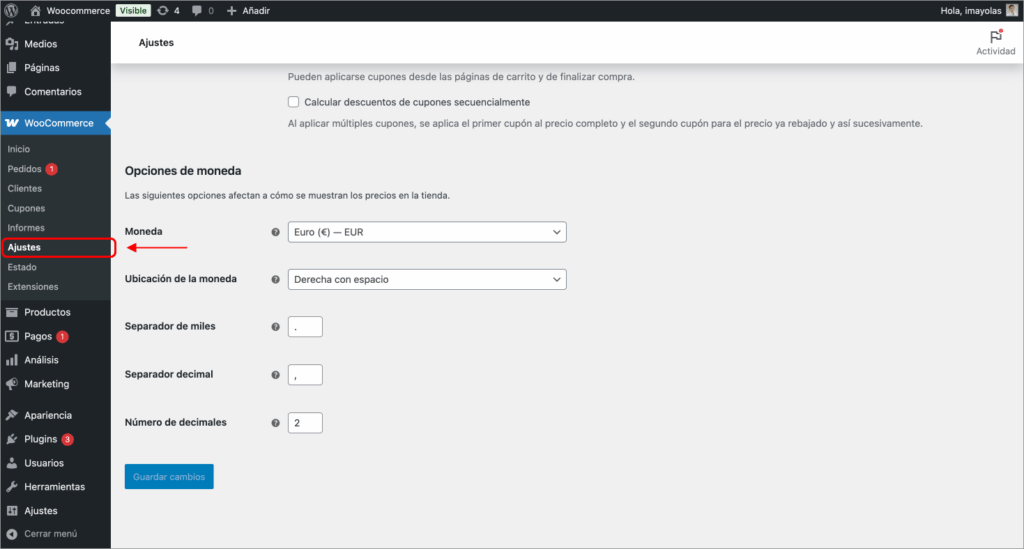Show help tooltip for Moneda
Screen dimensions: 1024x549
pyautogui.click(x=276, y=232)
